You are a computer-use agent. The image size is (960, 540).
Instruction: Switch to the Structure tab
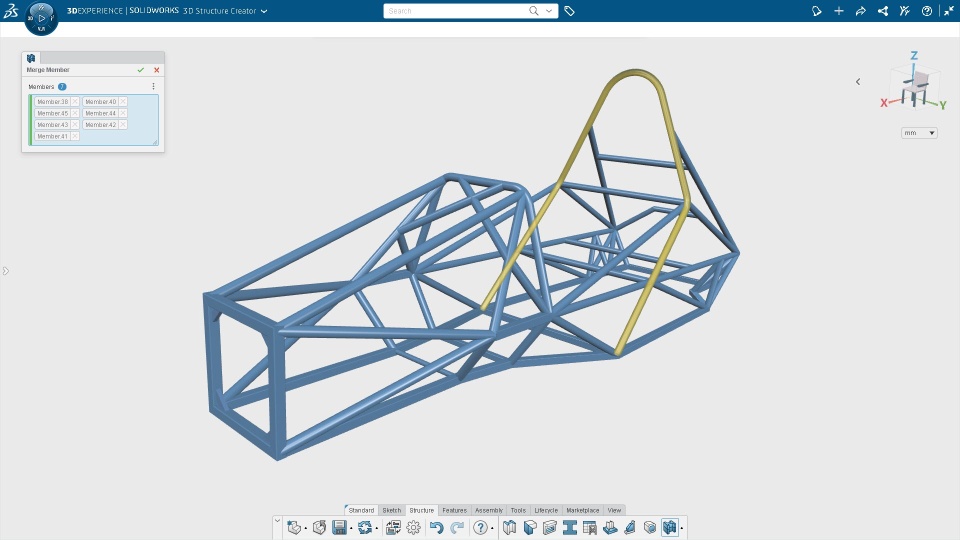(421, 510)
